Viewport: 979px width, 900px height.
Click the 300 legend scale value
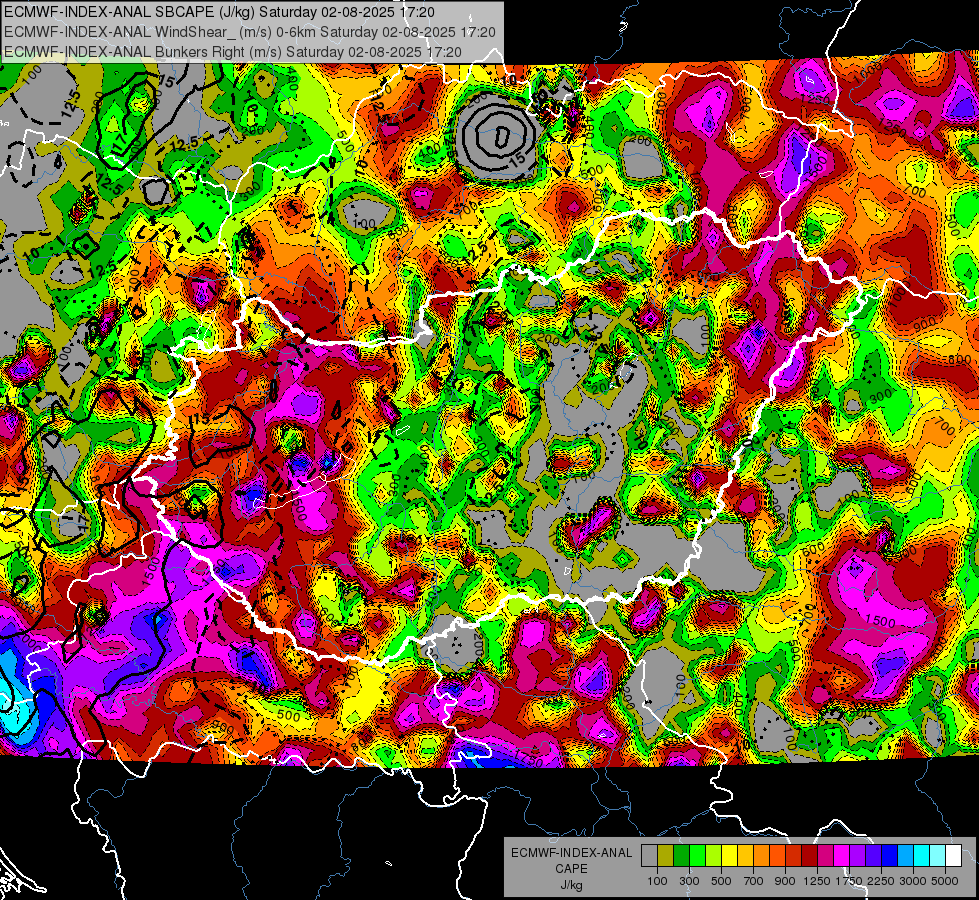[x=689, y=881]
